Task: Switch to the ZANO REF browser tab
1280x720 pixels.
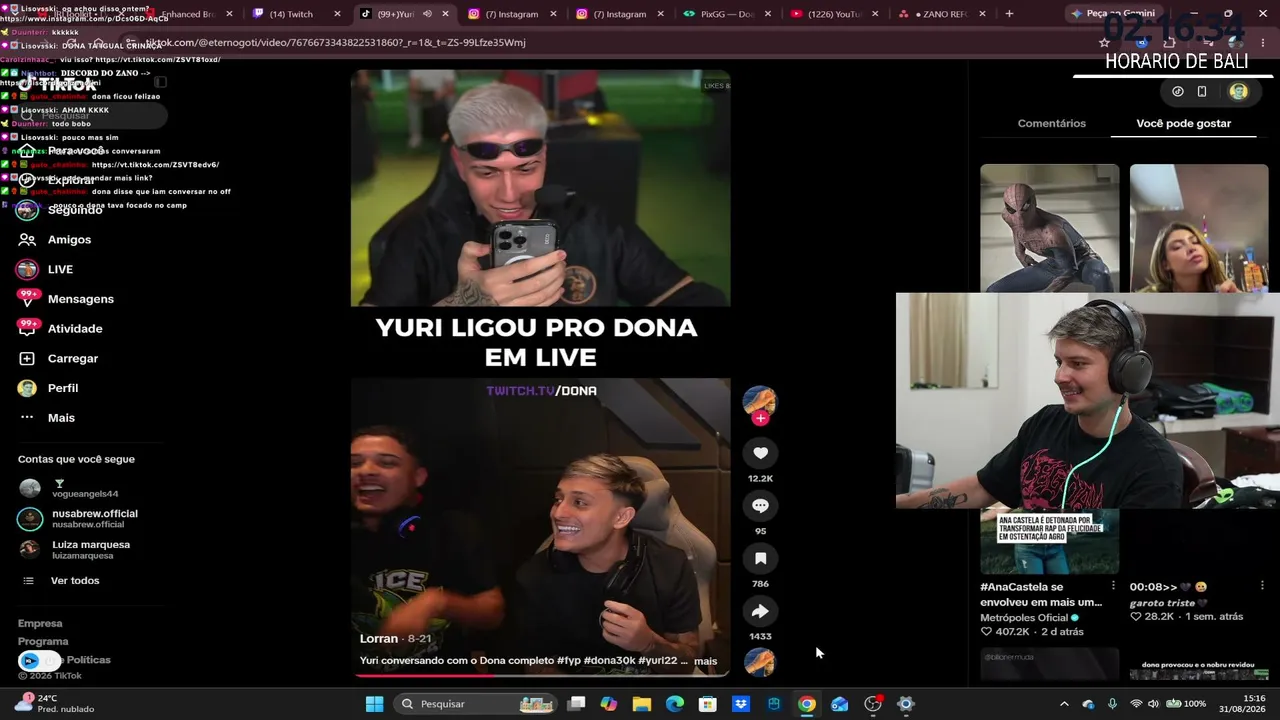Action: point(942,14)
